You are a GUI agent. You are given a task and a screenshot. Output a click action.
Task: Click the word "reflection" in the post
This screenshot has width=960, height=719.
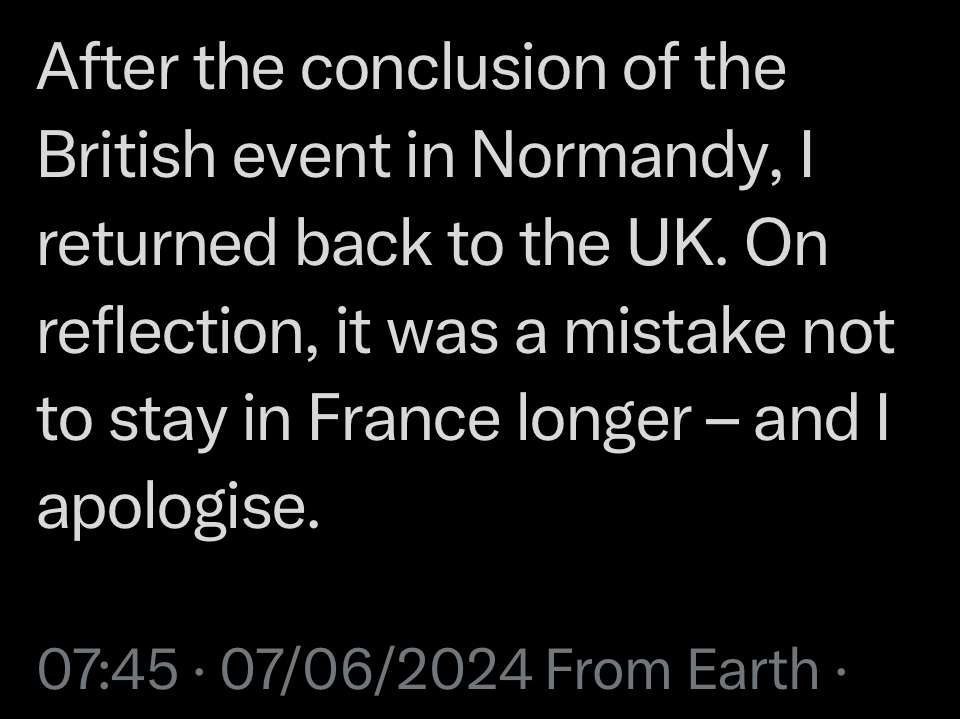(x=172, y=333)
